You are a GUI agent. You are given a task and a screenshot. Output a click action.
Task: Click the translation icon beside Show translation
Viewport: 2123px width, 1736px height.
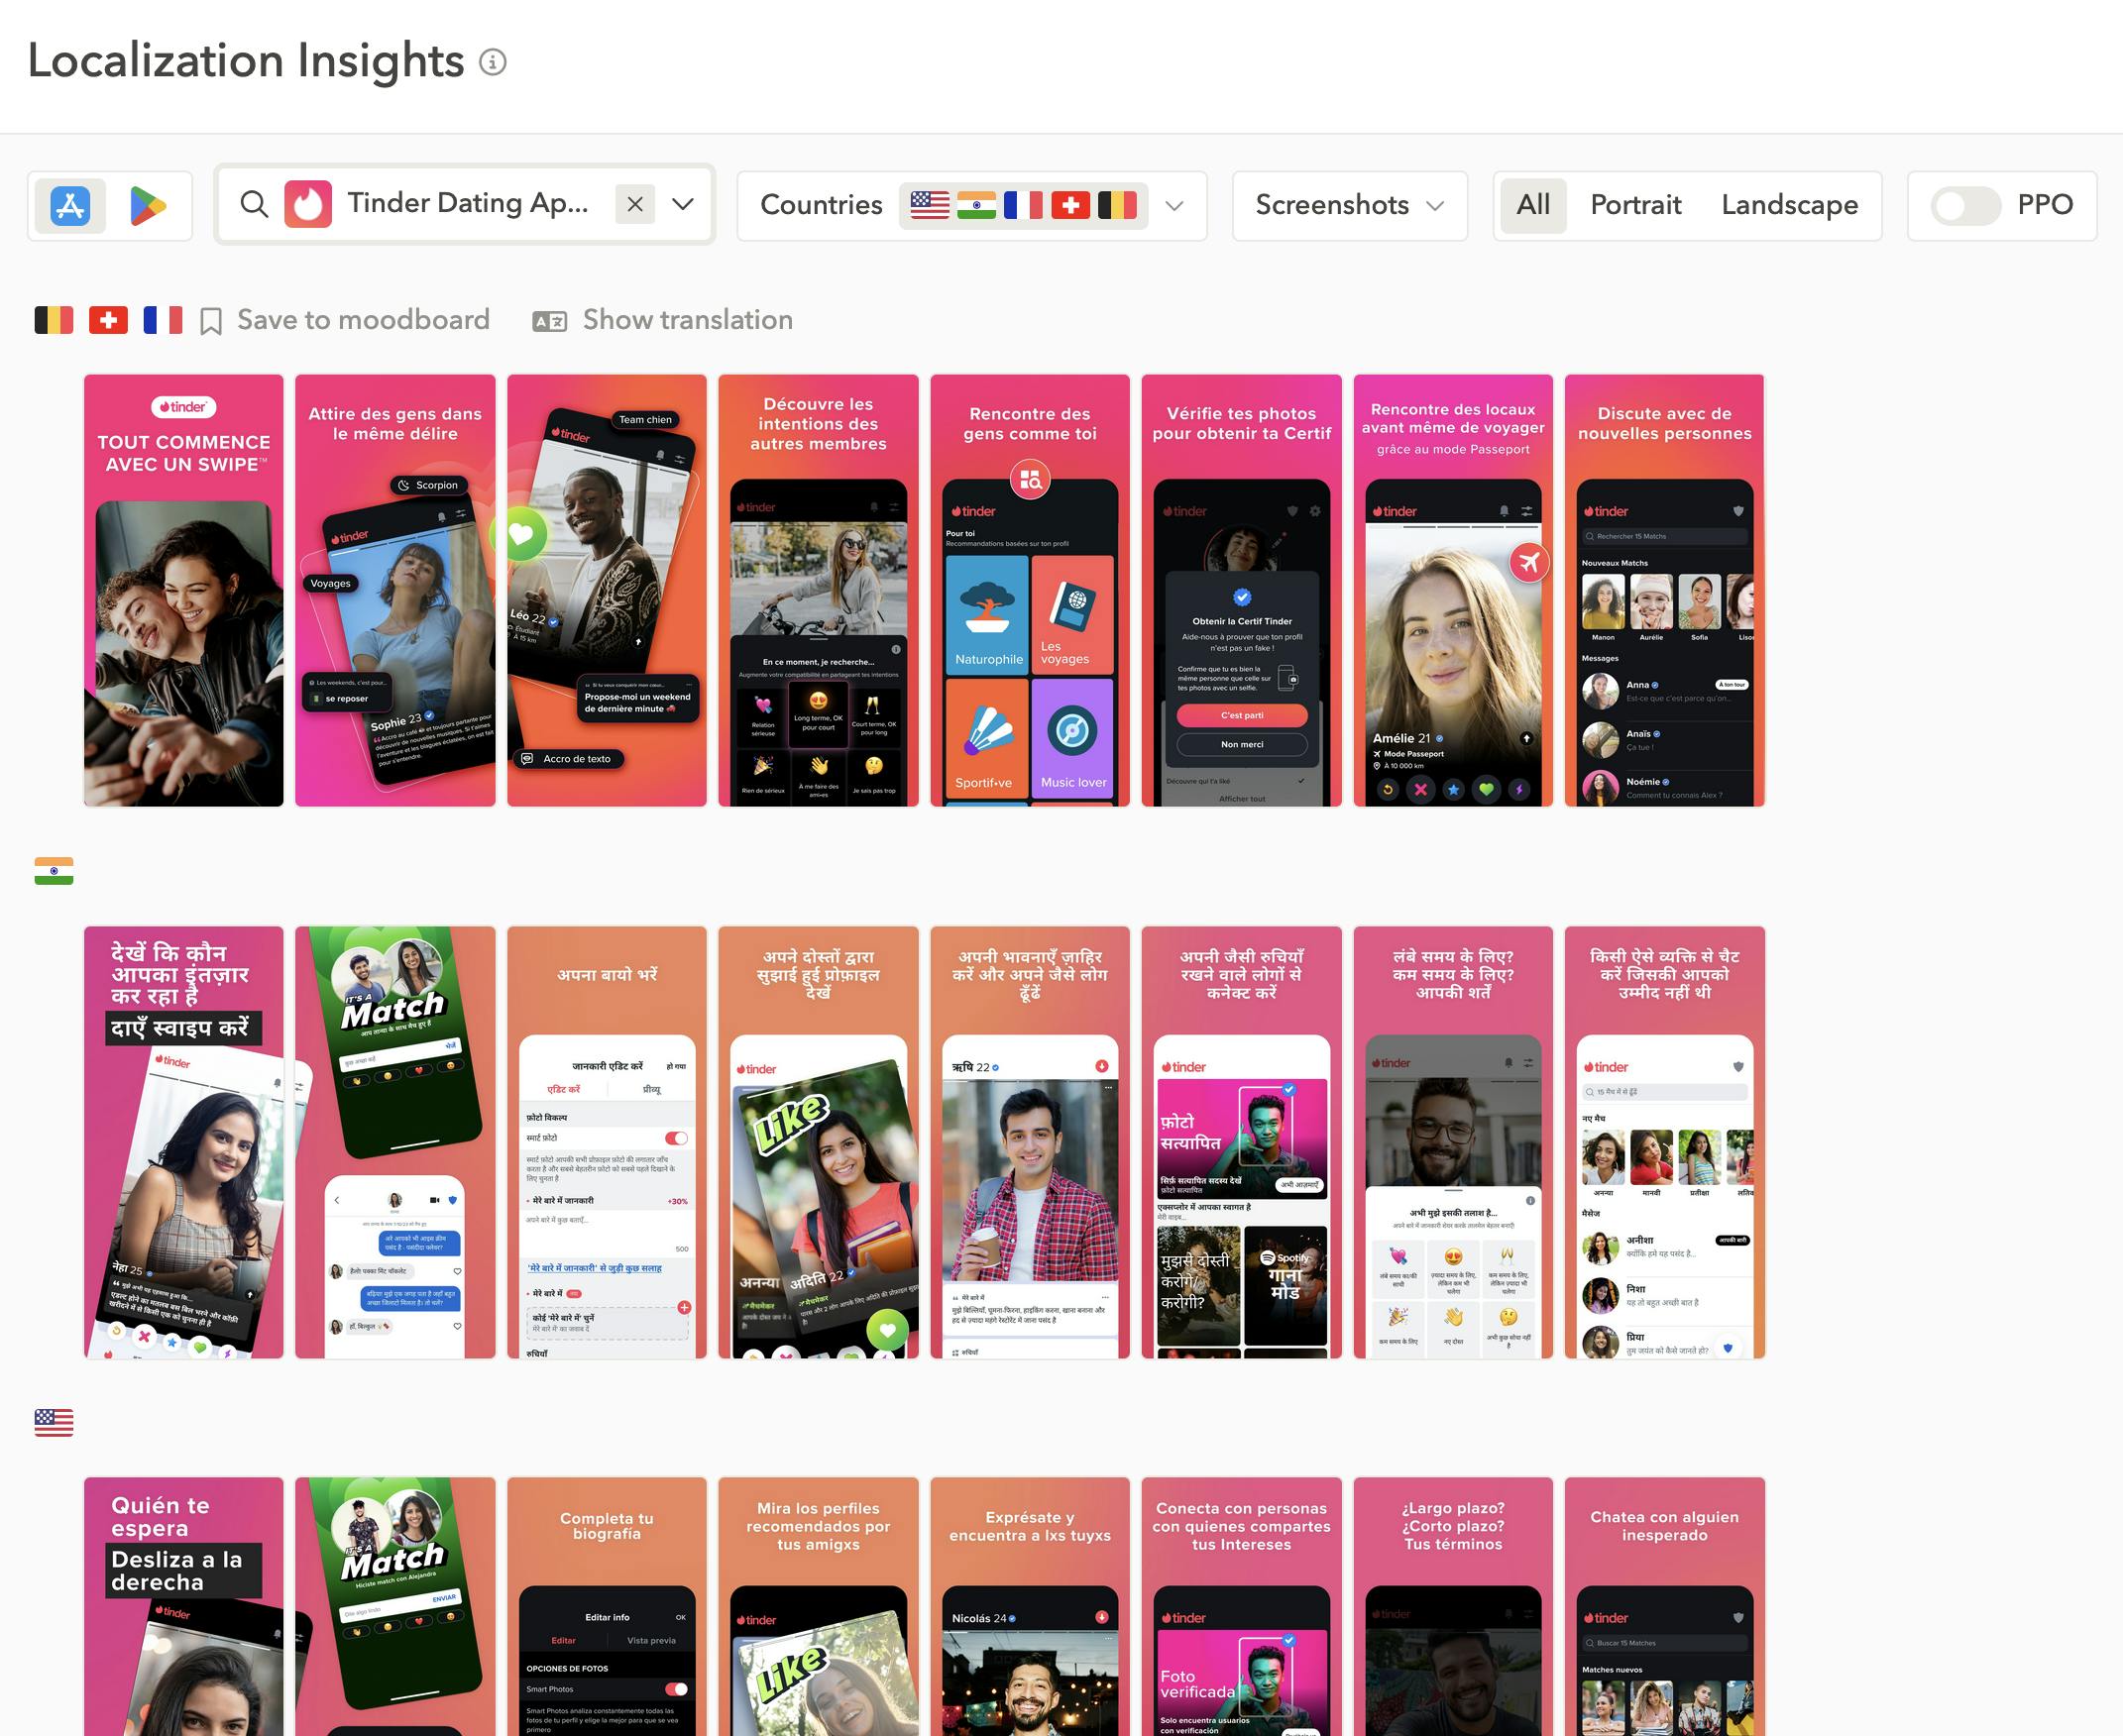(x=549, y=322)
